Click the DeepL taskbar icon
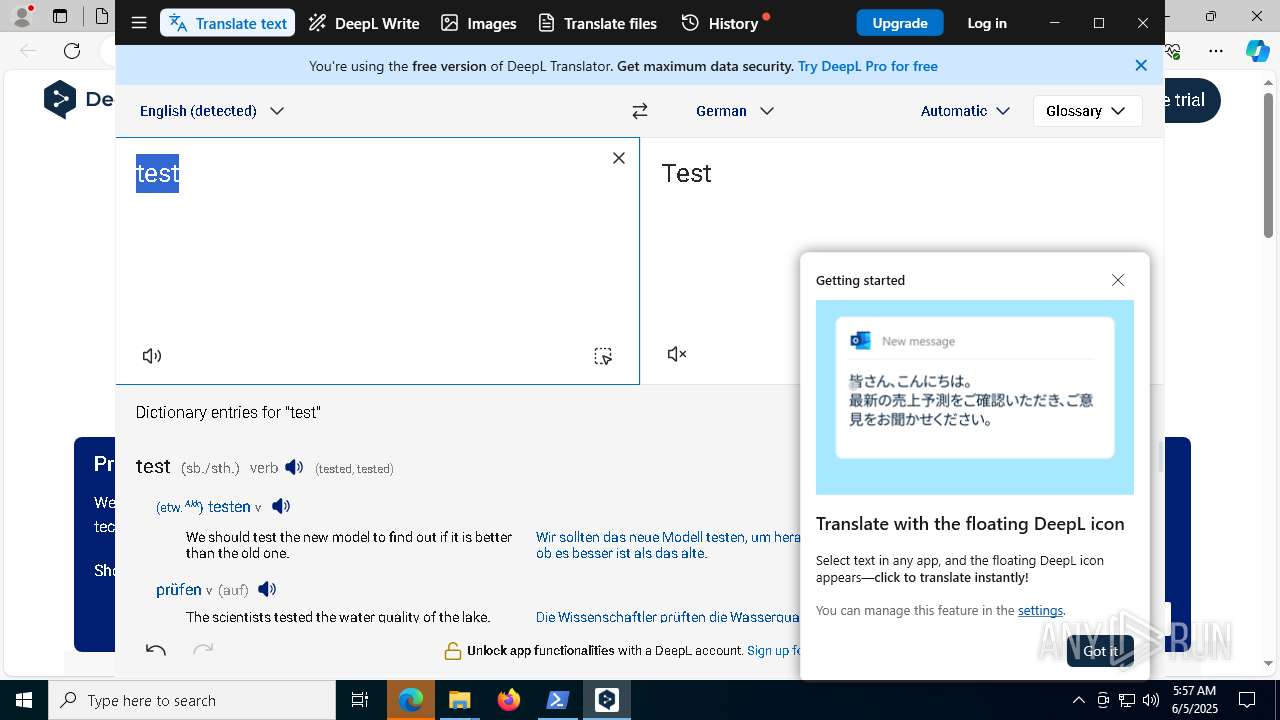 tap(607, 700)
